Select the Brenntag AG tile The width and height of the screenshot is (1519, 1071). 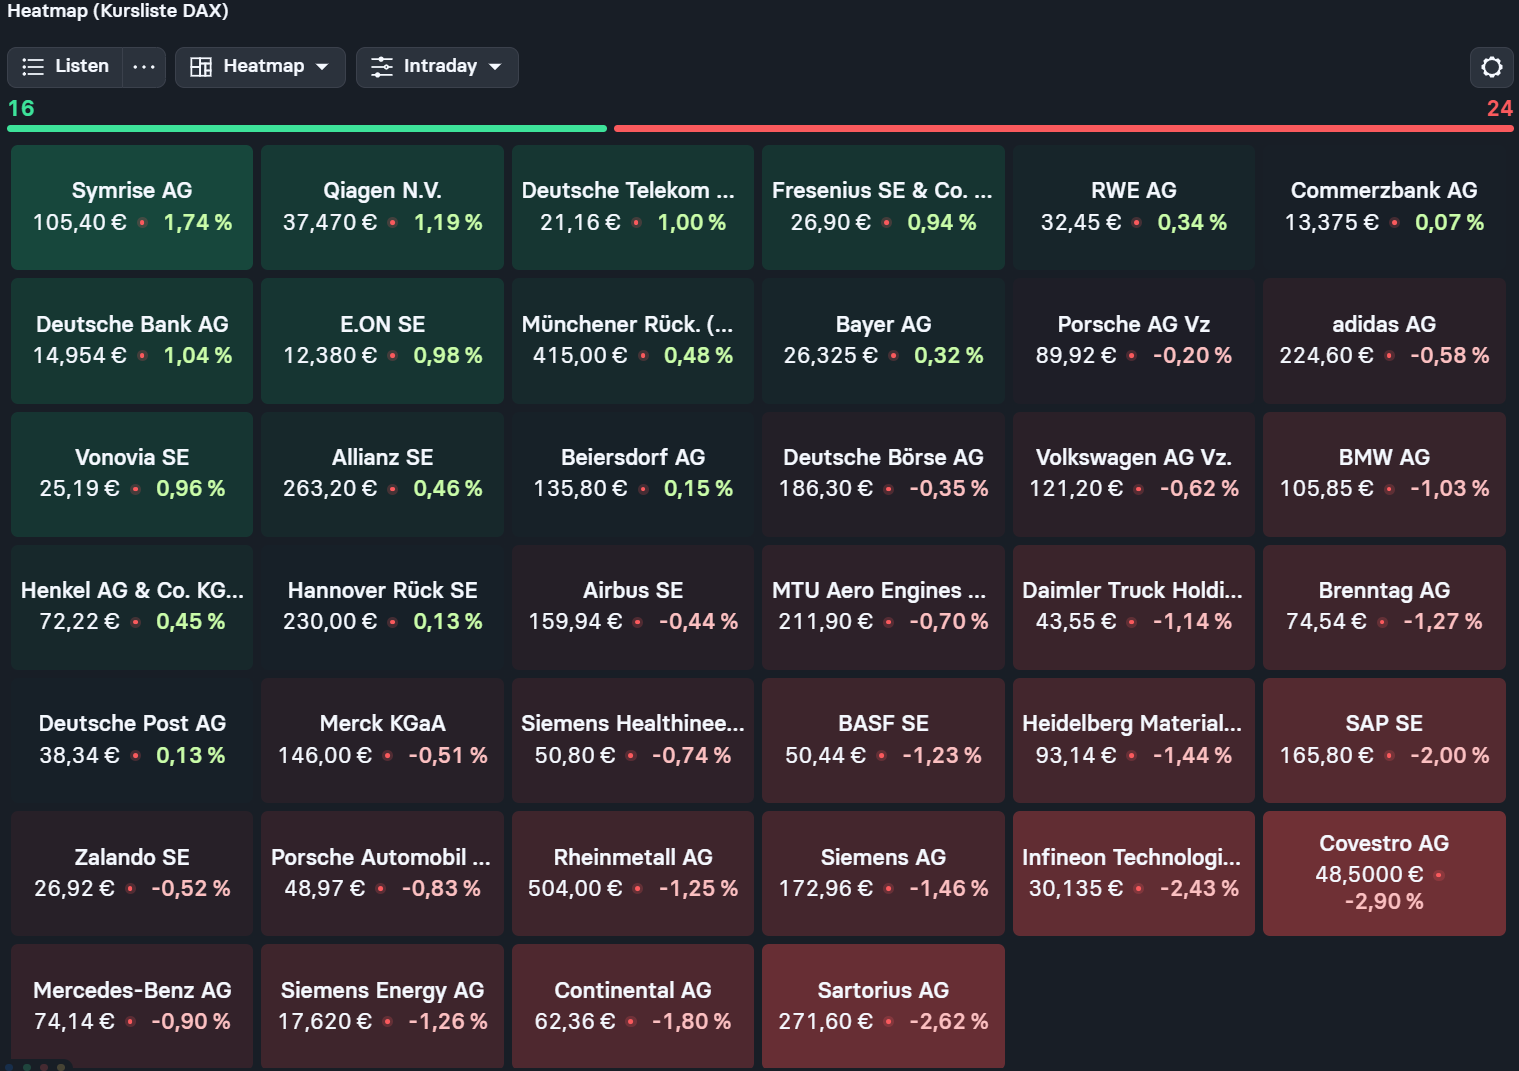tap(1384, 607)
